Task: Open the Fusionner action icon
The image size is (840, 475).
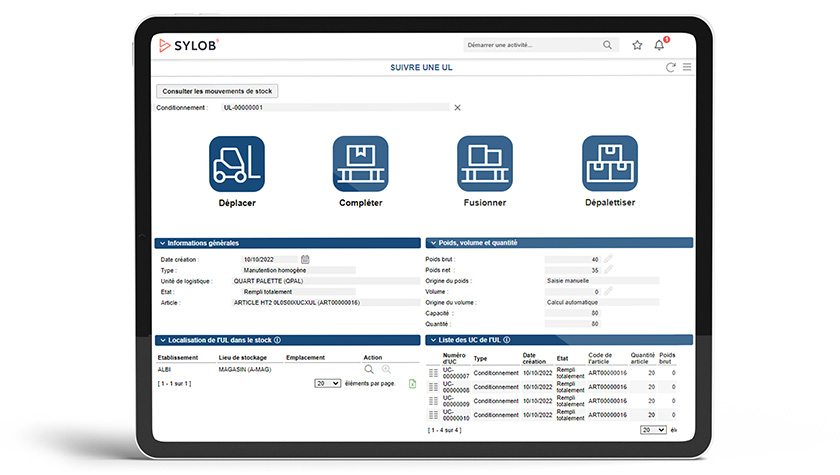Action: pyautogui.click(x=485, y=164)
